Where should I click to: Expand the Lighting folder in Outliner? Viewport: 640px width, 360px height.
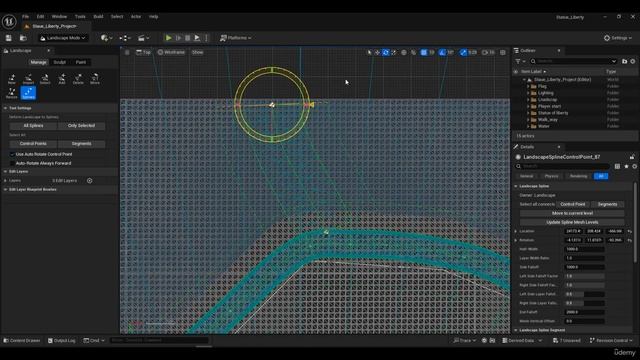click(x=528, y=93)
